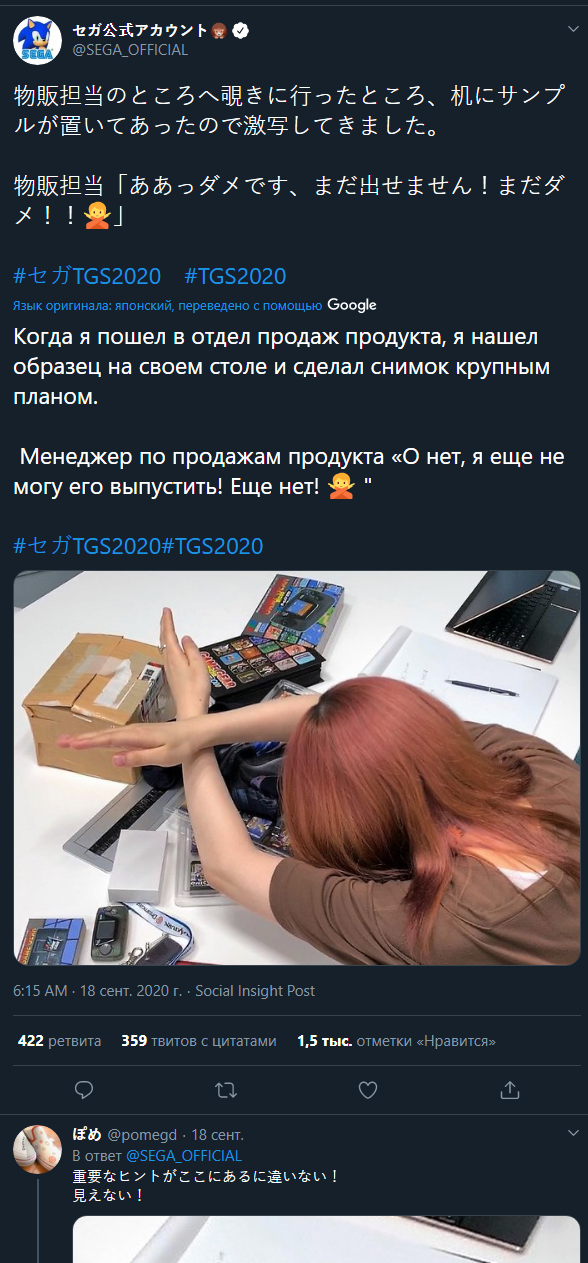Click the SEGA account avatar
The image size is (588, 1263).
[37, 39]
